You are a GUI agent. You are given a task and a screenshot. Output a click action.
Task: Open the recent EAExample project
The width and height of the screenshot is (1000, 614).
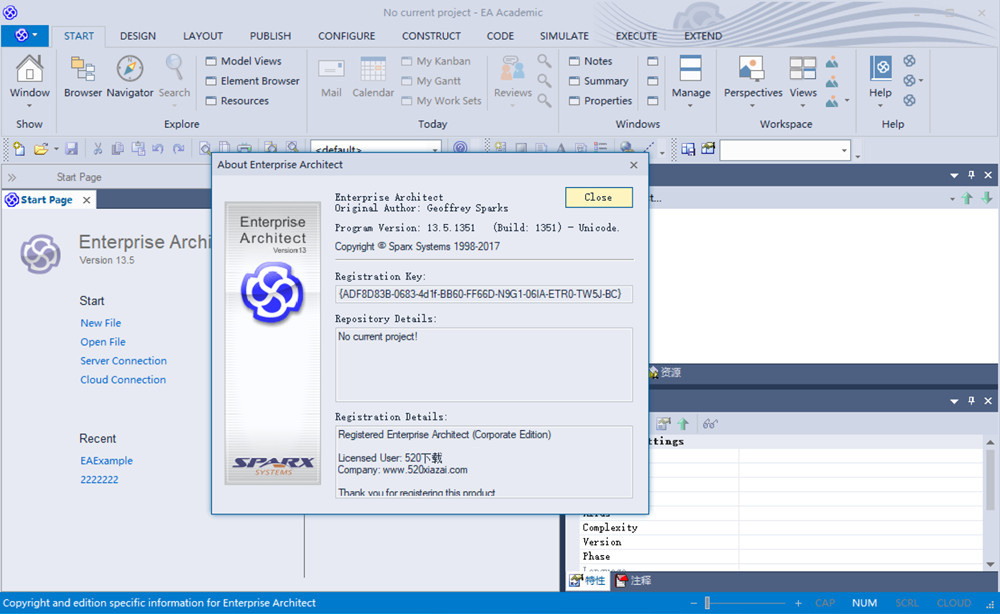point(106,460)
